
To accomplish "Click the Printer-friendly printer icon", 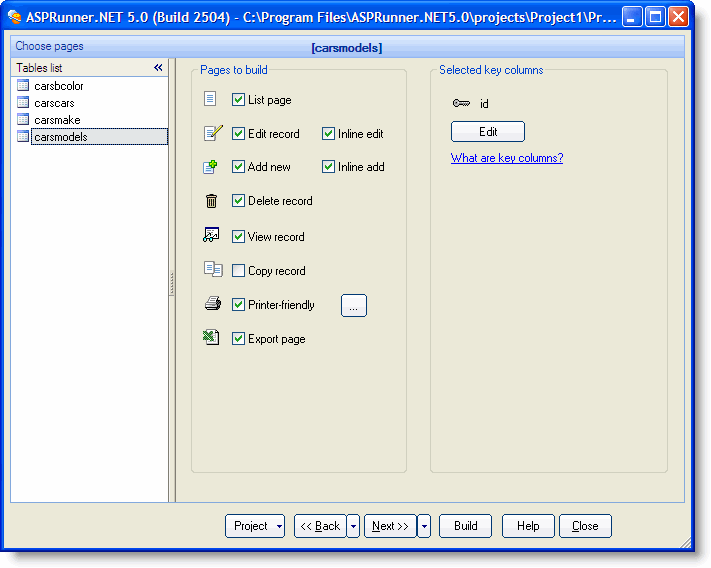I will click(x=213, y=303).
